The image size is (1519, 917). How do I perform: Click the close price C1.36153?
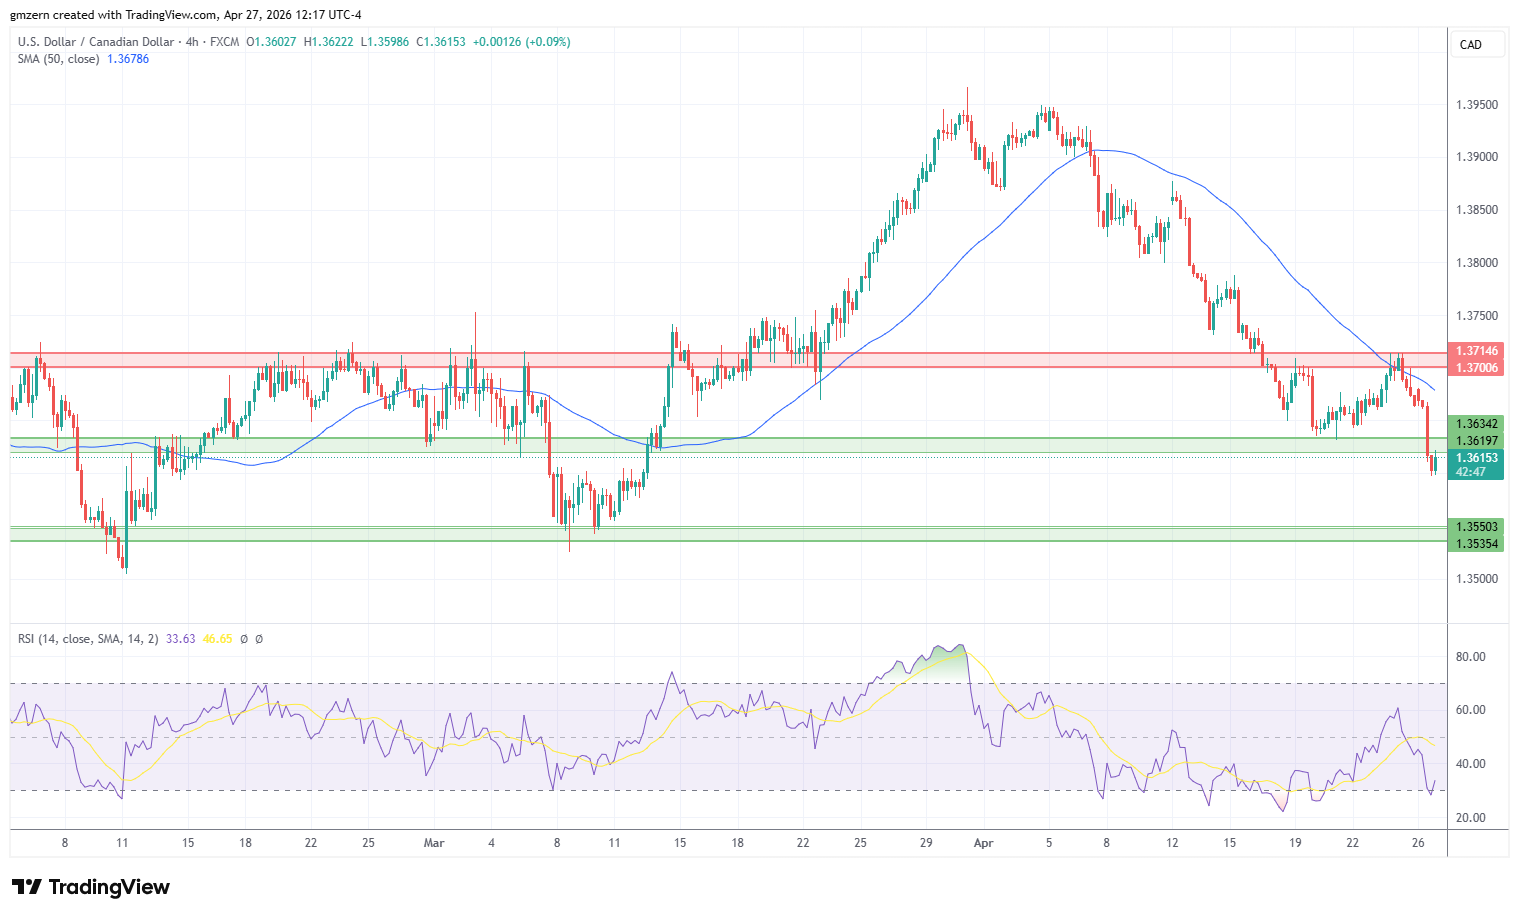(x=441, y=42)
